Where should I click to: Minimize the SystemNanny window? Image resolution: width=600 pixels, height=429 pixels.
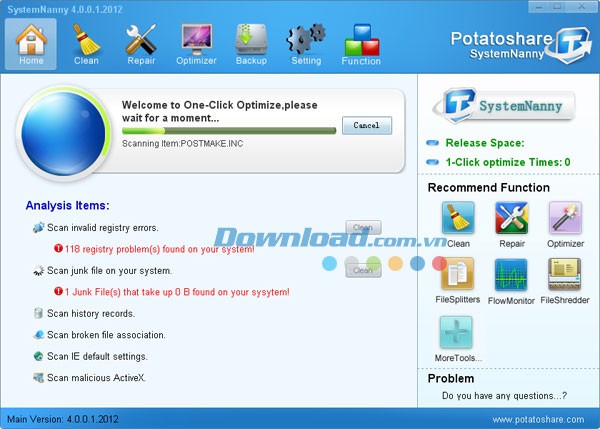click(539, 7)
